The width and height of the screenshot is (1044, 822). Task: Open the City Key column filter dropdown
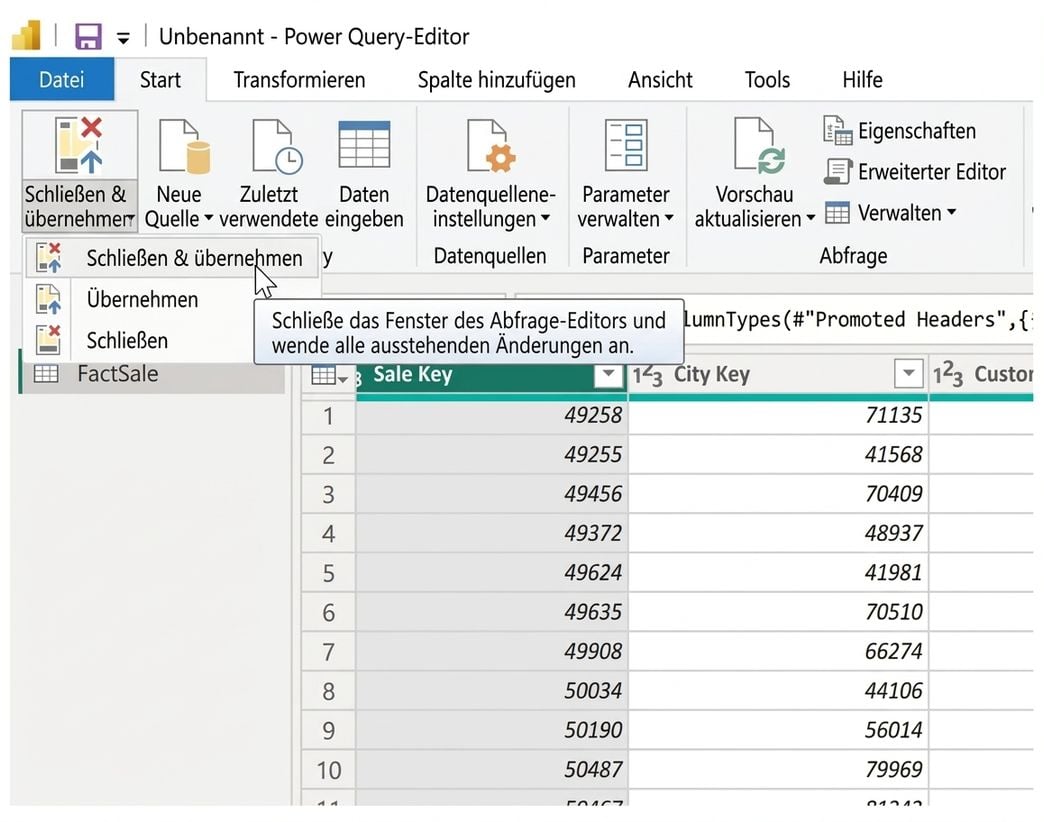[908, 374]
